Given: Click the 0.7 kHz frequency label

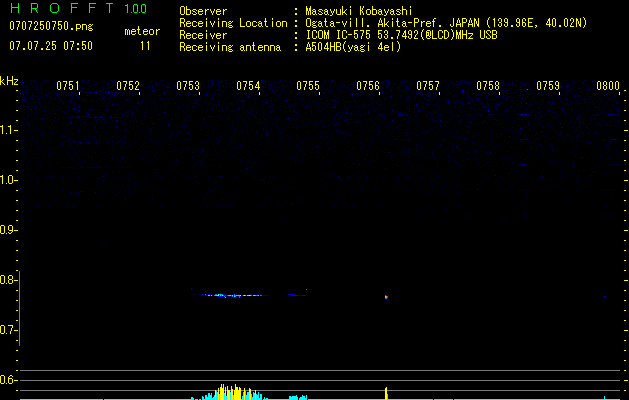Looking at the screenshot, I should 7,330.
